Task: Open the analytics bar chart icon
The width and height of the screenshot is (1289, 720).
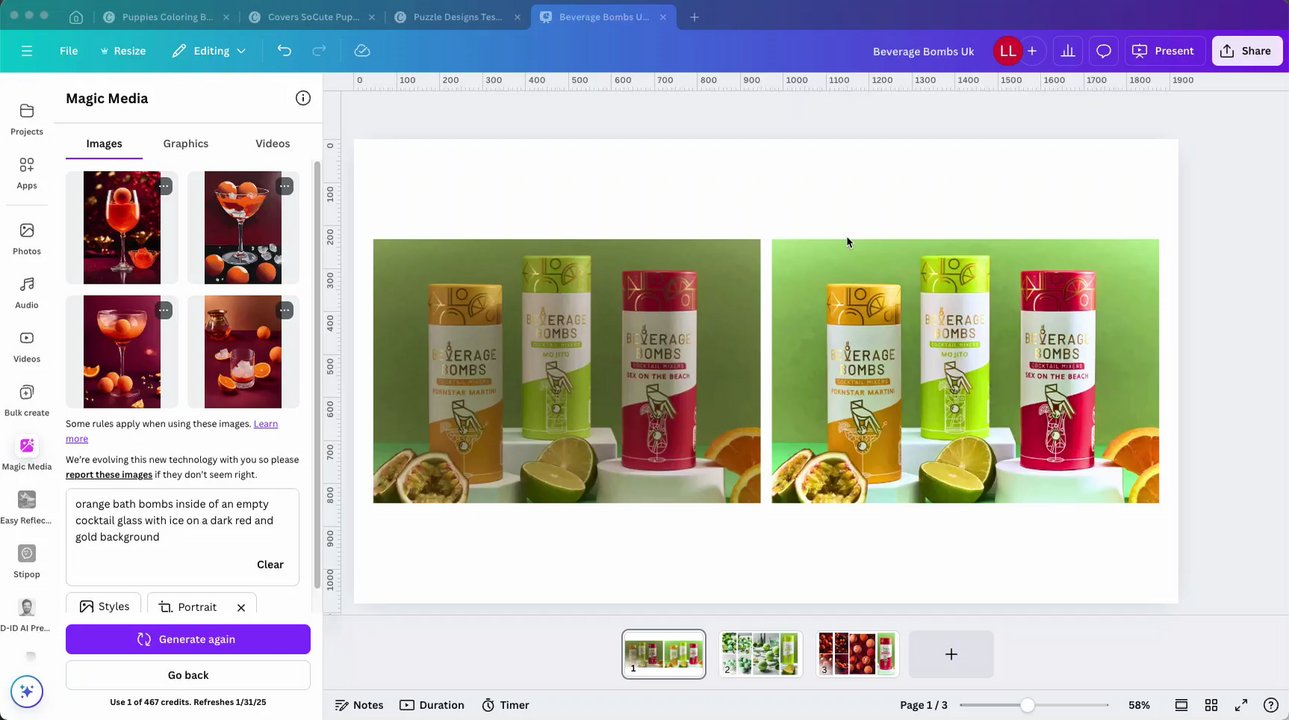Action: pos(1068,51)
